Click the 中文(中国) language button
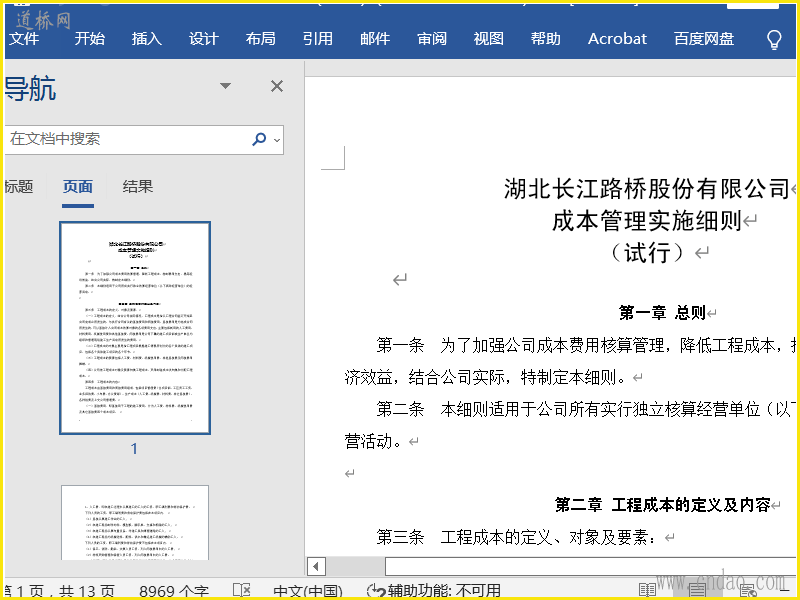This screenshot has height=600, width=800. pyautogui.click(x=307, y=591)
